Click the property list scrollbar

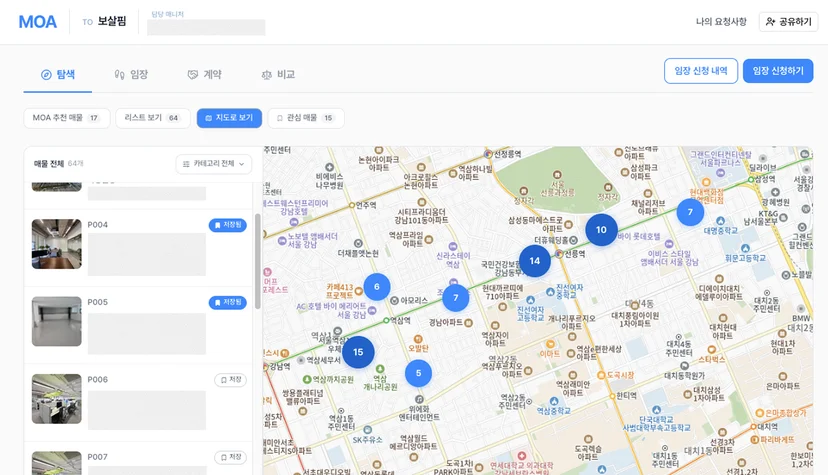(258, 261)
